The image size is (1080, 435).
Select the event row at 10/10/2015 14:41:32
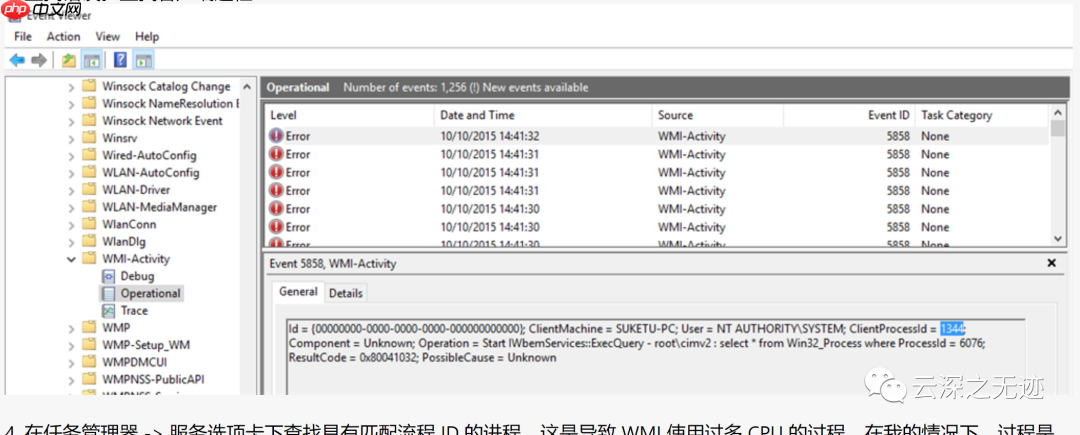click(x=657, y=136)
